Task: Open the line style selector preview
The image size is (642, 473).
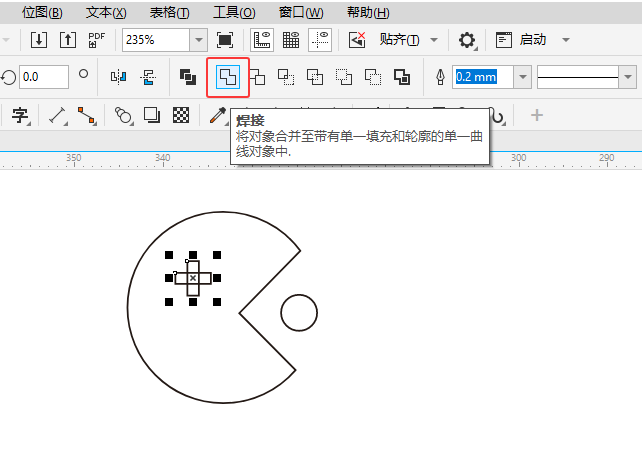Action: click(x=578, y=77)
